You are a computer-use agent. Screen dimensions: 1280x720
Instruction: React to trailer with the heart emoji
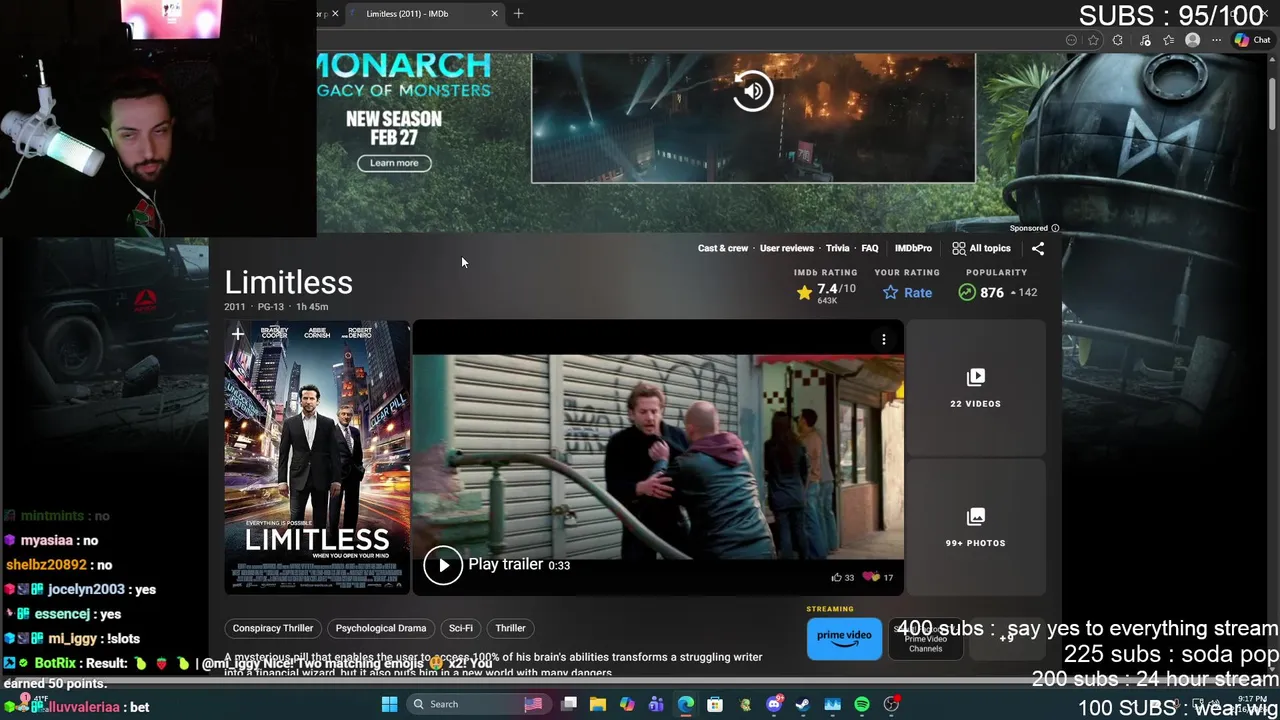point(878,577)
